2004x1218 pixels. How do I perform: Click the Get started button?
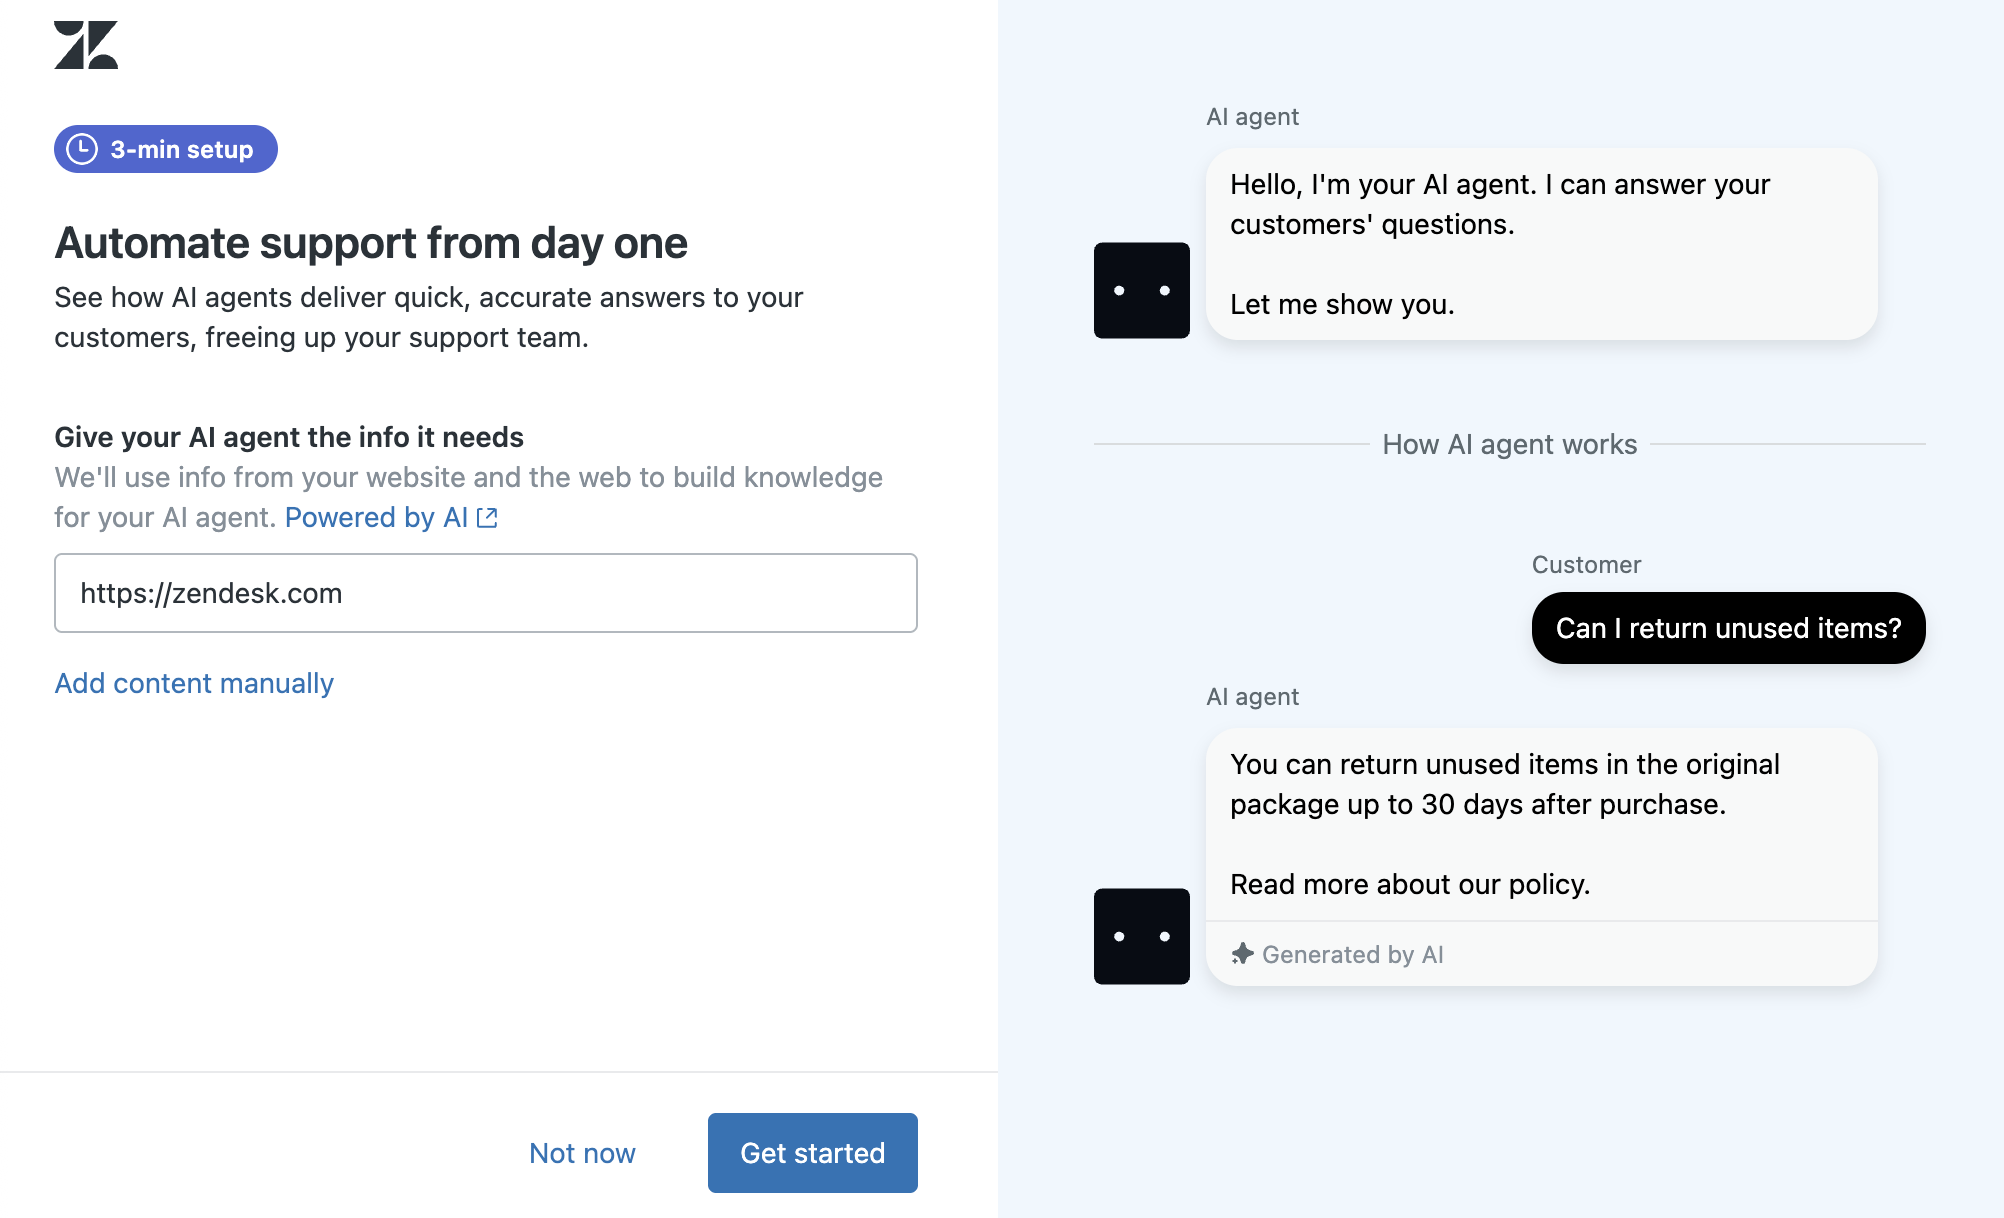click(x=812, y=1153)
